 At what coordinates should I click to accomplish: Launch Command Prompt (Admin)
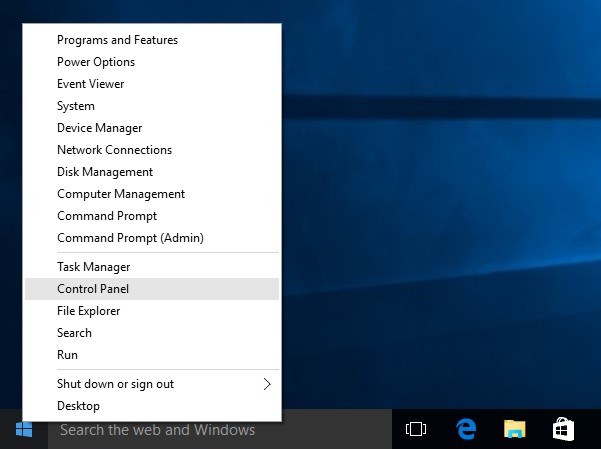pyautogui.click(x=152, y=238)
